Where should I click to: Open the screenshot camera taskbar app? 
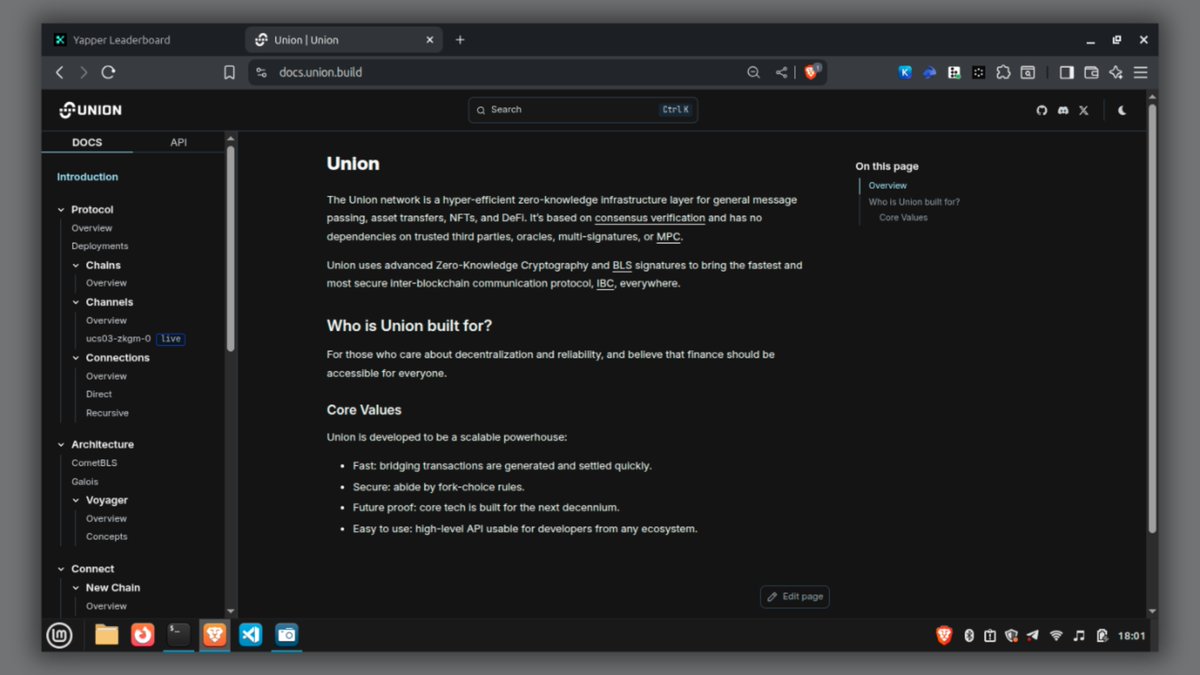point(287,635)
